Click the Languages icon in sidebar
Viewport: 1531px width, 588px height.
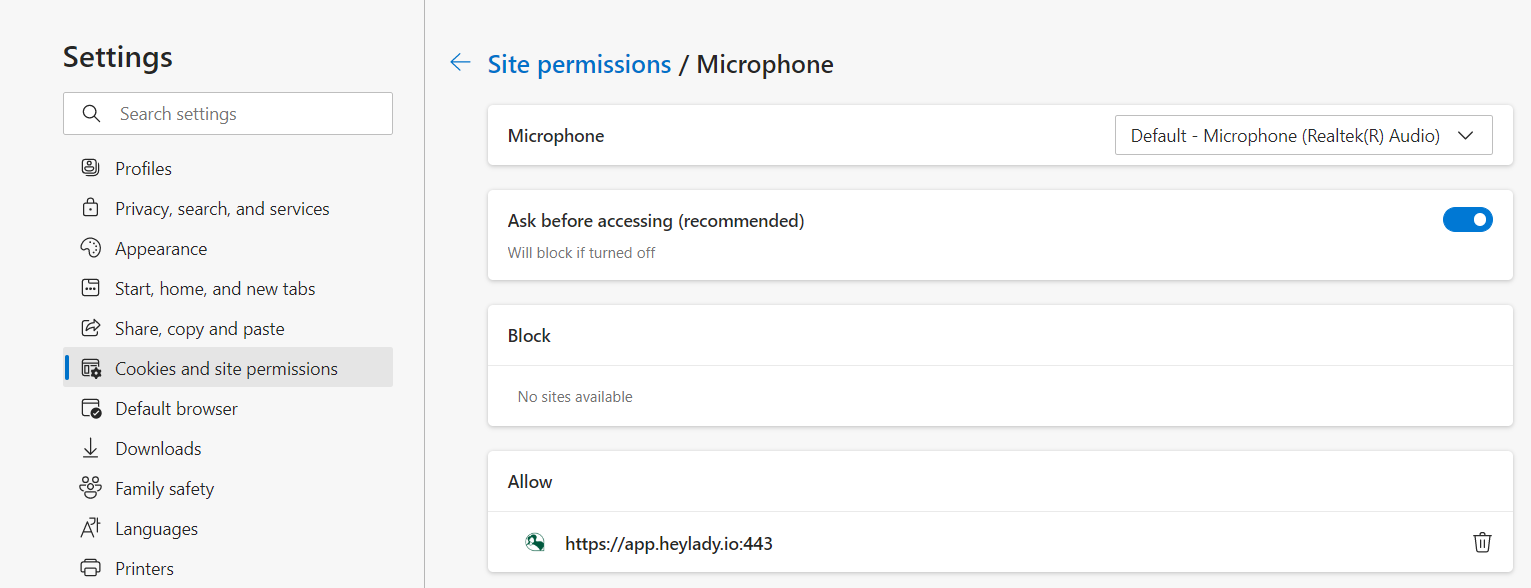(x=91, y=528)
